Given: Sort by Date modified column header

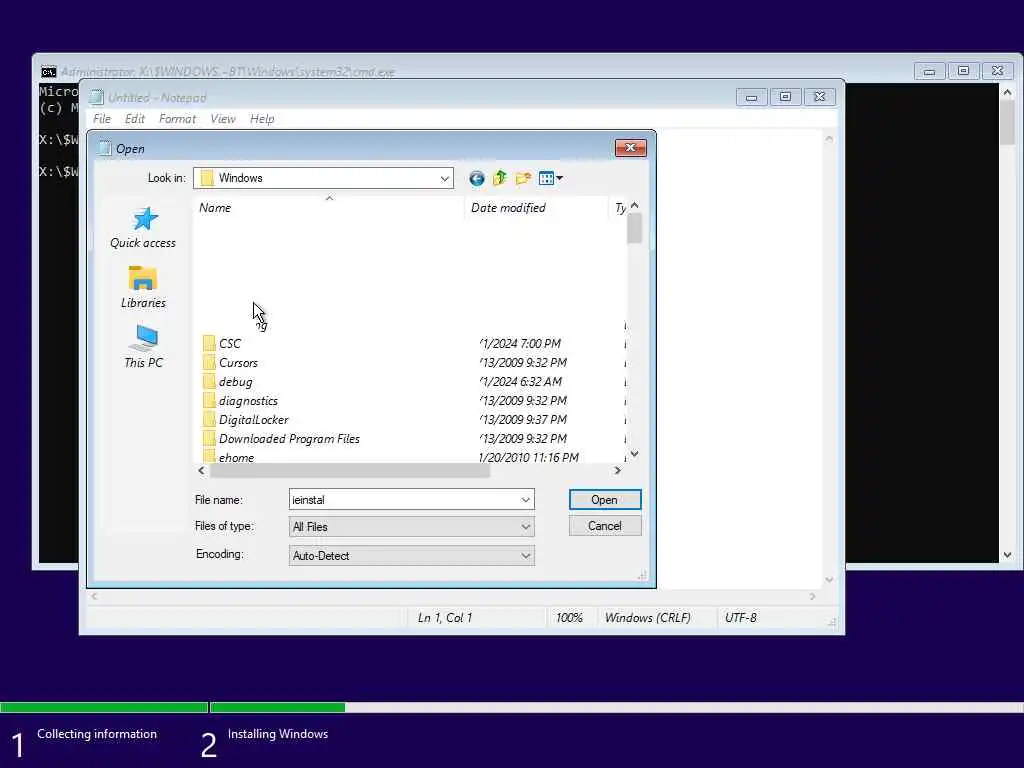Looking at the screenshot, I should coord(536,208).
